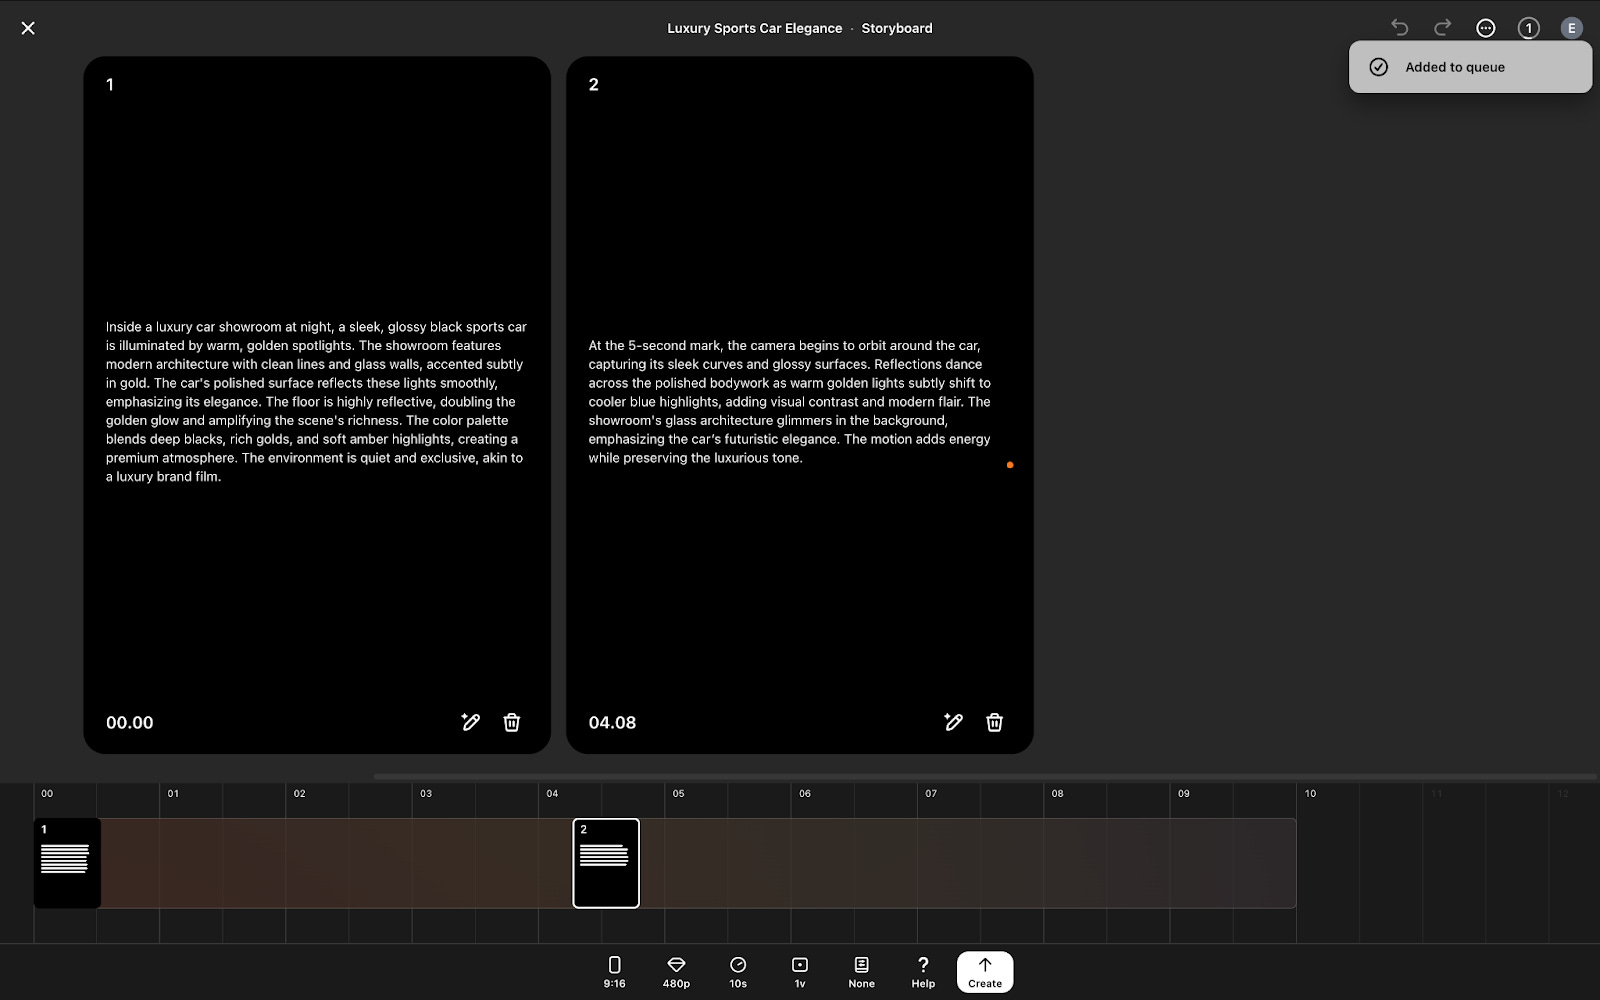1600x1000 pixels.
Task: Delete storyboard card 1
Action: (511, 722)
